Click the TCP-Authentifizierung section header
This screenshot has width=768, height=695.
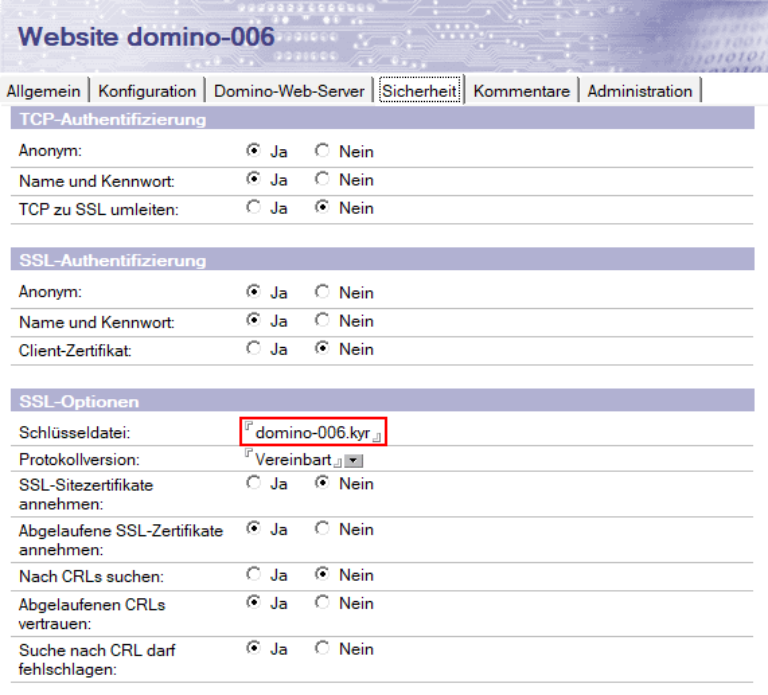382,119
